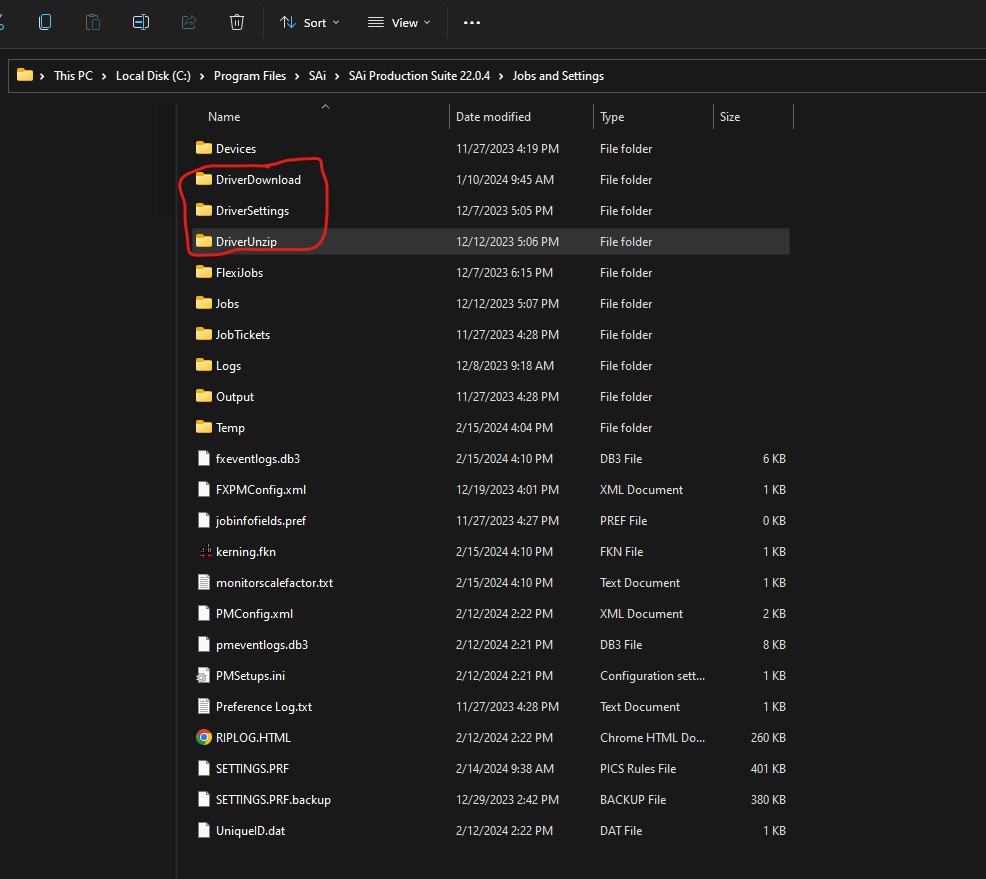Click DriverDownload date 1/10/2024 9:45 AM

(x=505, y=180)
